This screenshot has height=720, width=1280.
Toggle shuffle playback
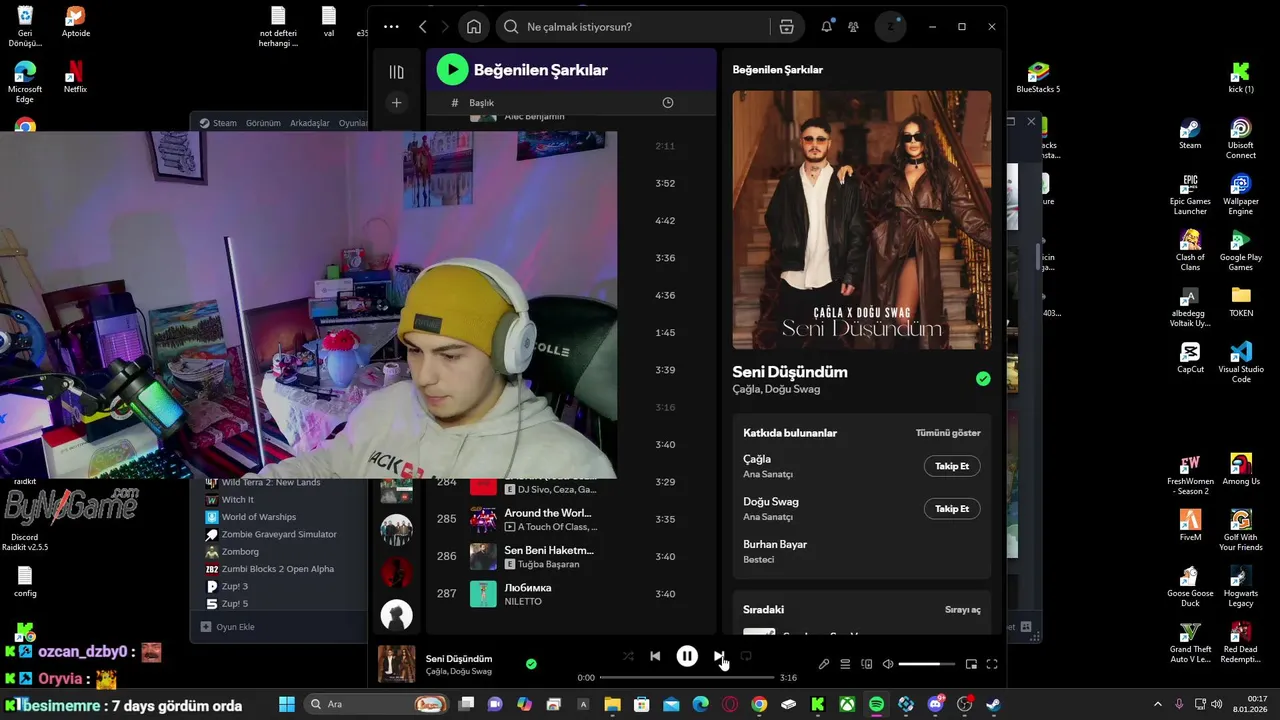click(628, 656)
